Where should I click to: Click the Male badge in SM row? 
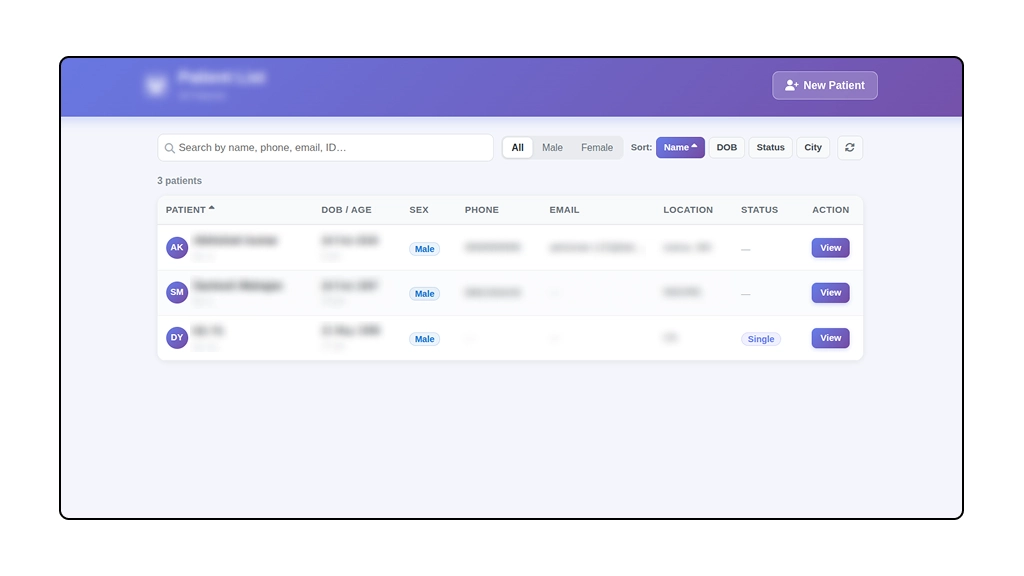tap(424, 294)
